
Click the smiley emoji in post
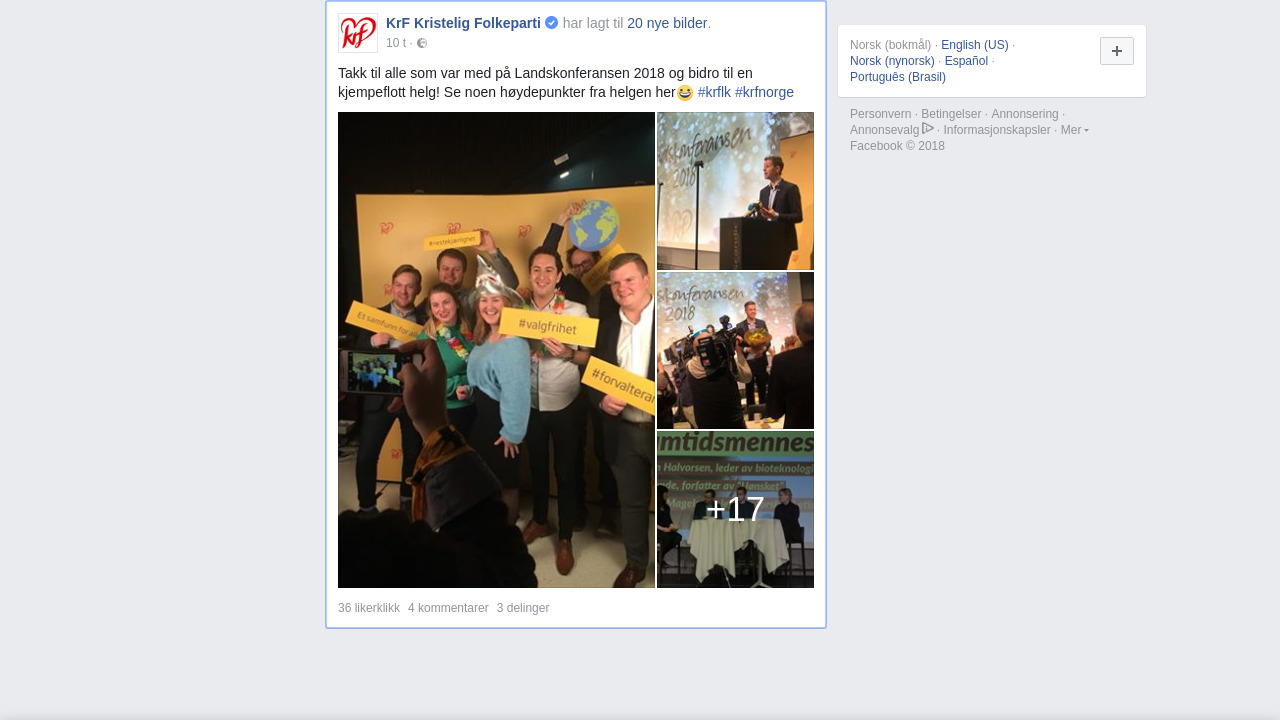tap(685, 93)
